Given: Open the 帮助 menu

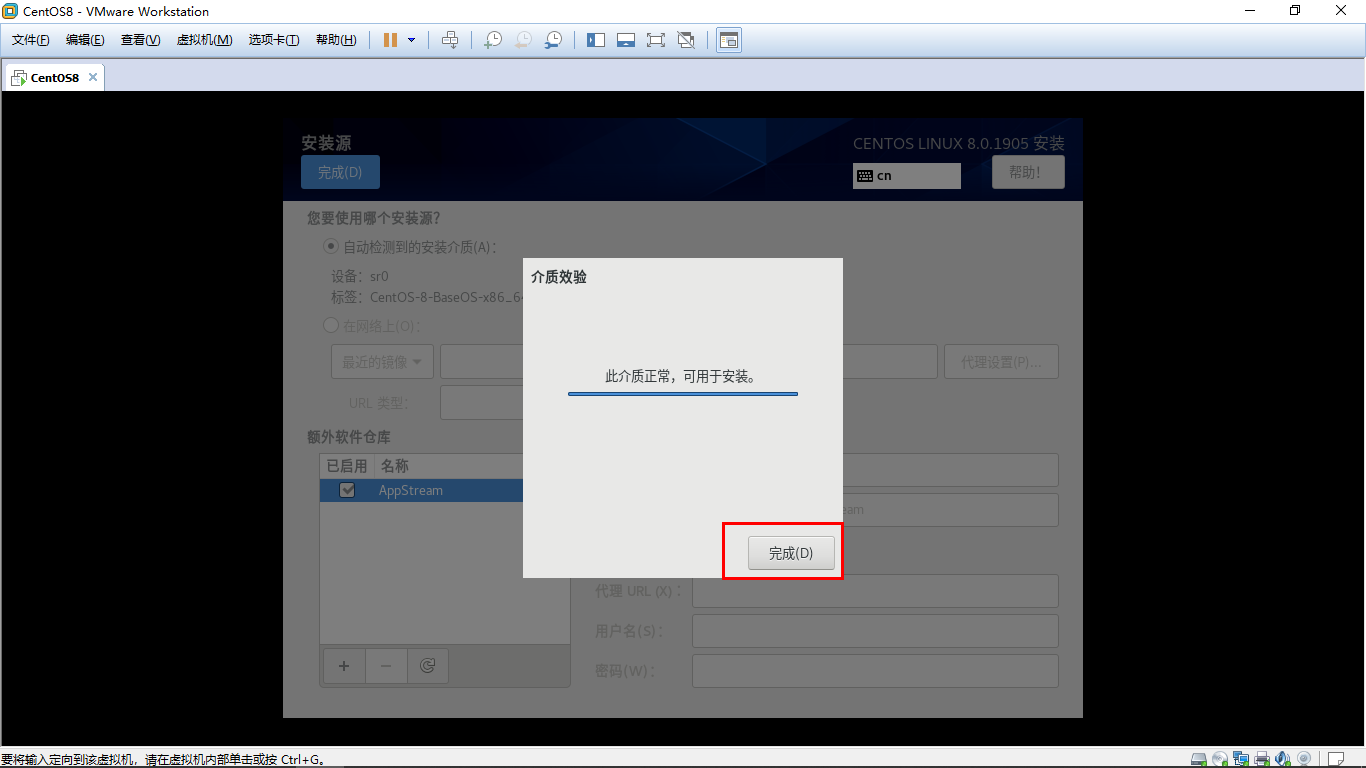Looking at the screenshot, I should (336, 40).
